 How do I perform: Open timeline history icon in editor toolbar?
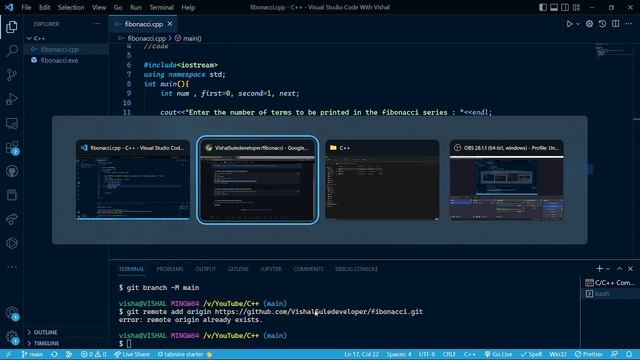click(602, 24)
